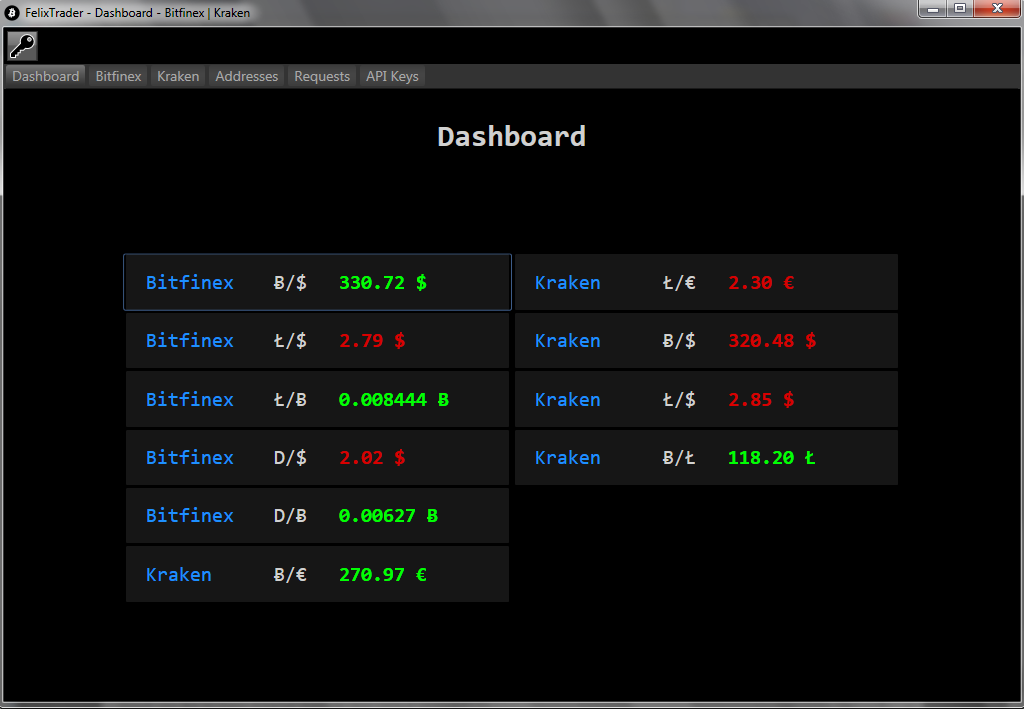Open the Kraken Ł/$ 2.85 $ tile

[707, 399]
